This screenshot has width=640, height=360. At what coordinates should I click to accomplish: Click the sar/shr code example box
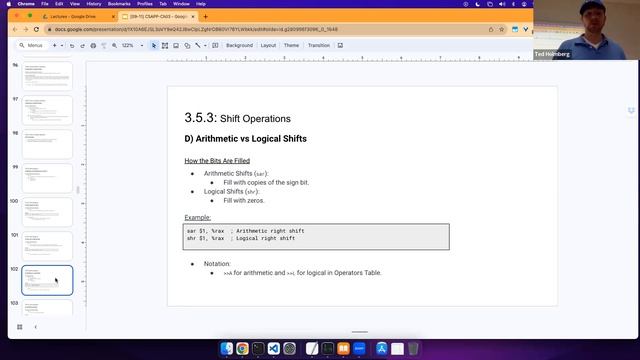[x=316, y=237]
